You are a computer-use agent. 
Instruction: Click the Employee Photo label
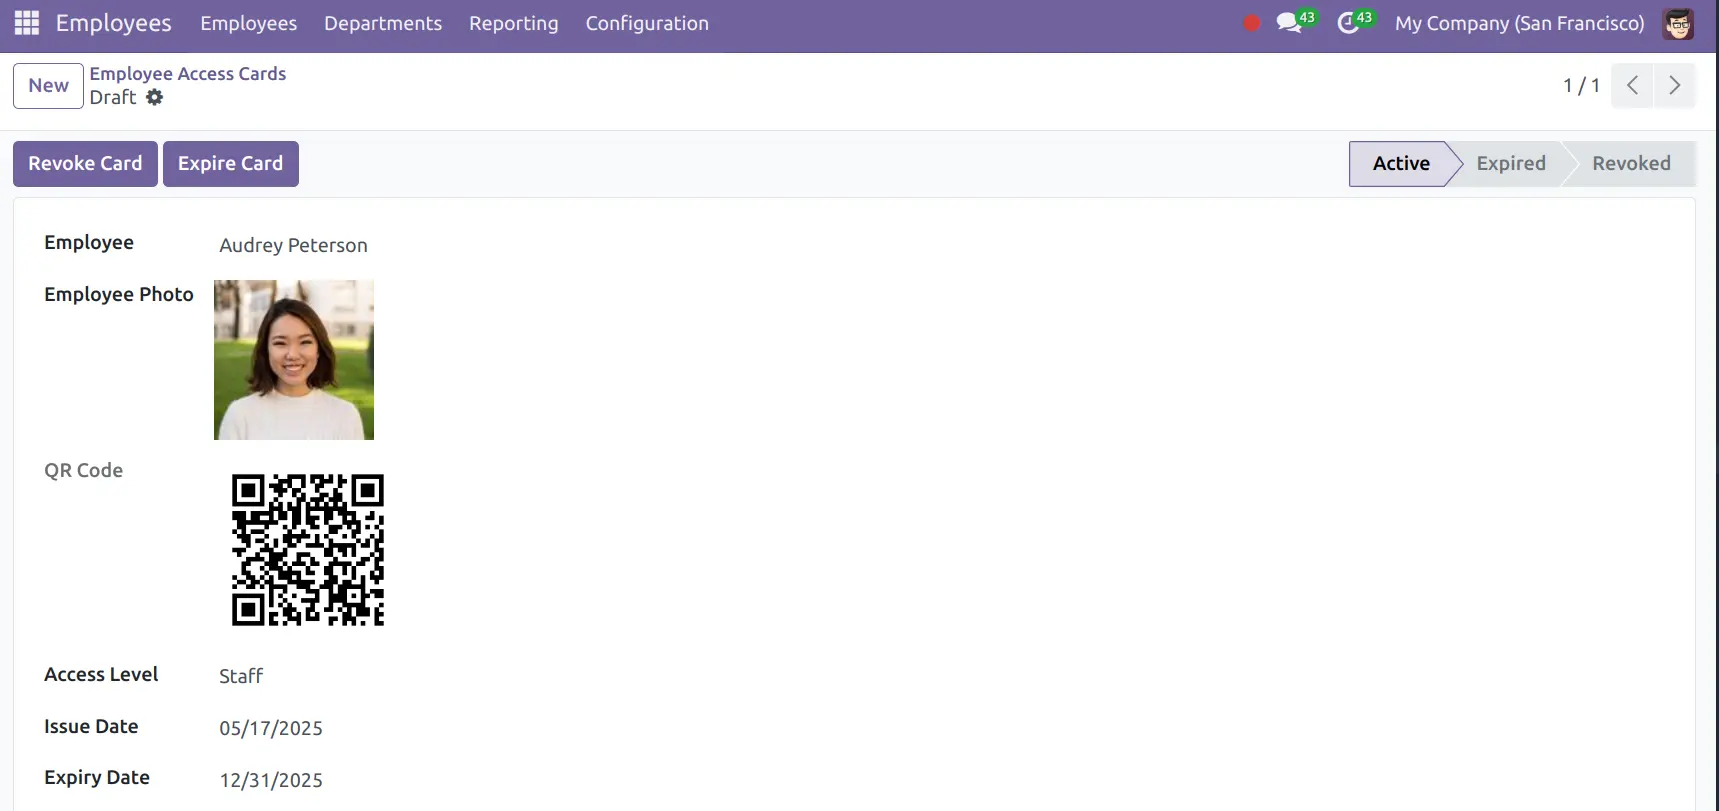[119, 295]
